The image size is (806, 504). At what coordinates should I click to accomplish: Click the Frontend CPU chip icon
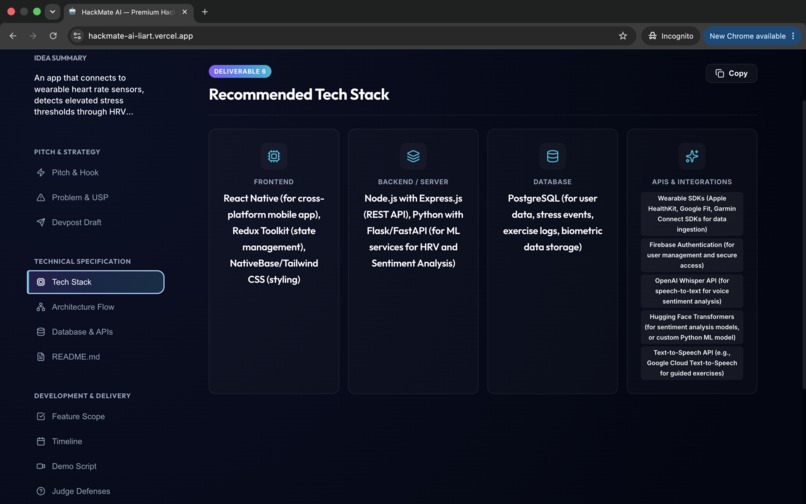pos(274,156)
